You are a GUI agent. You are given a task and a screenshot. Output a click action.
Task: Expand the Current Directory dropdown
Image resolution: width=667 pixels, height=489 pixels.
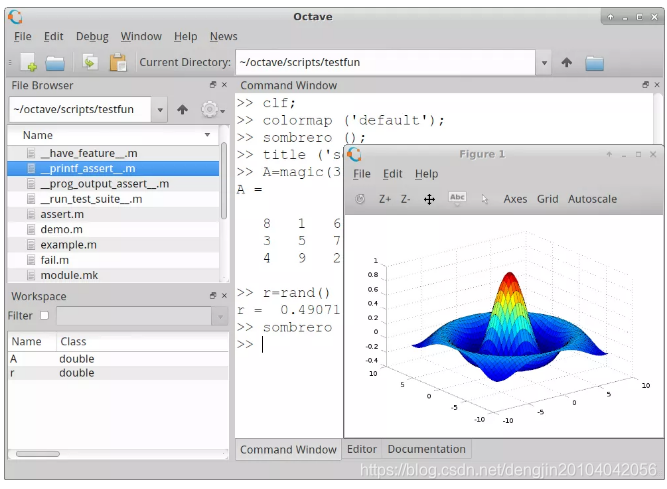[x=544, y=63]
